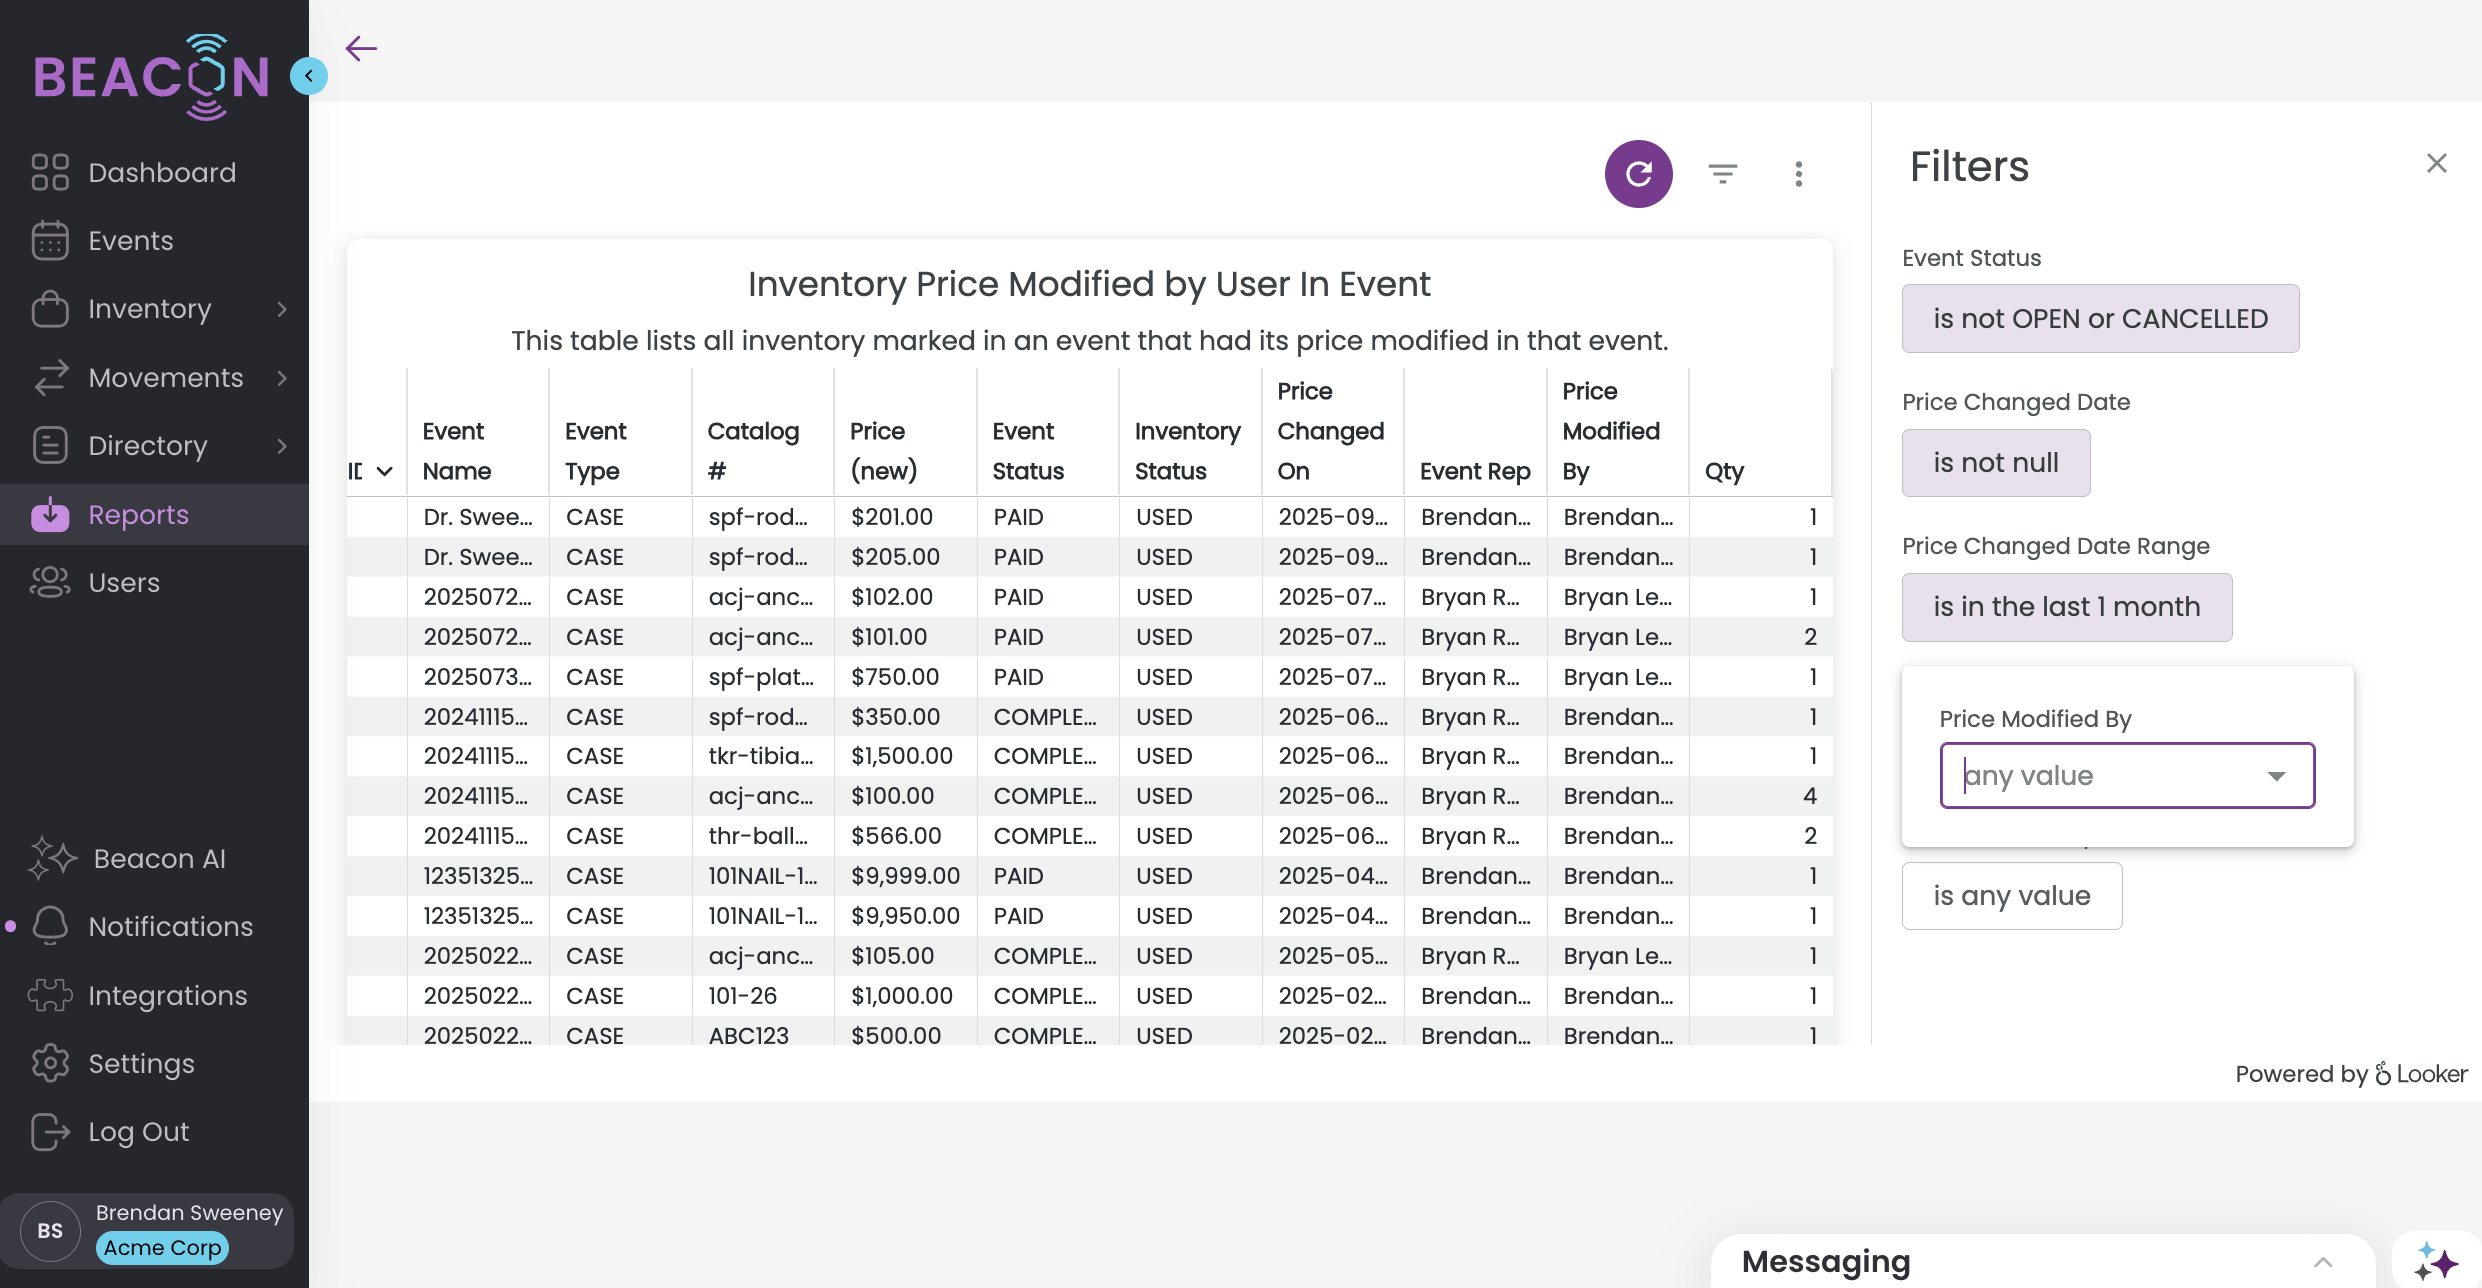Open the Integrations puzzle item

(x=167, y=995)
